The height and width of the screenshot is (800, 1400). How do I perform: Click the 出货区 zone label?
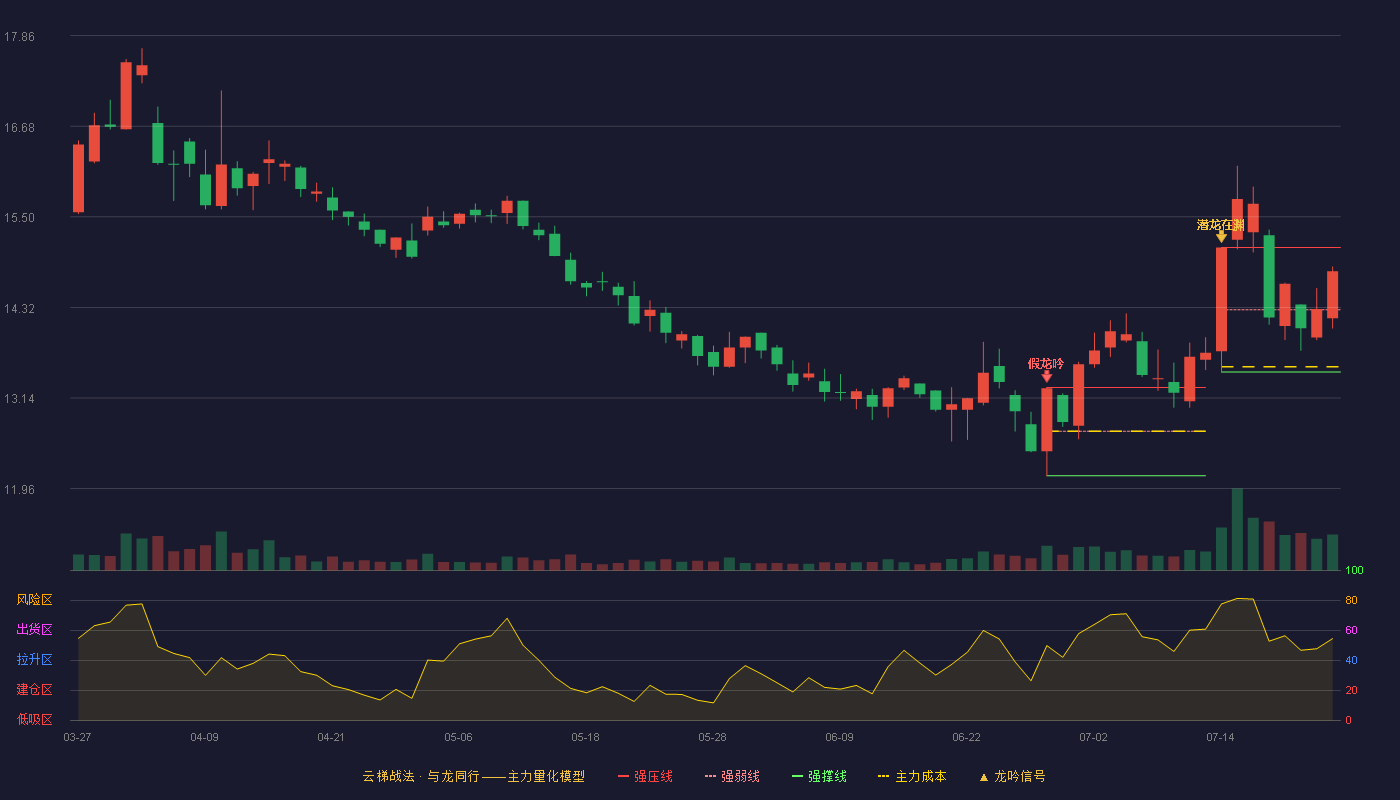pos(34,630)
